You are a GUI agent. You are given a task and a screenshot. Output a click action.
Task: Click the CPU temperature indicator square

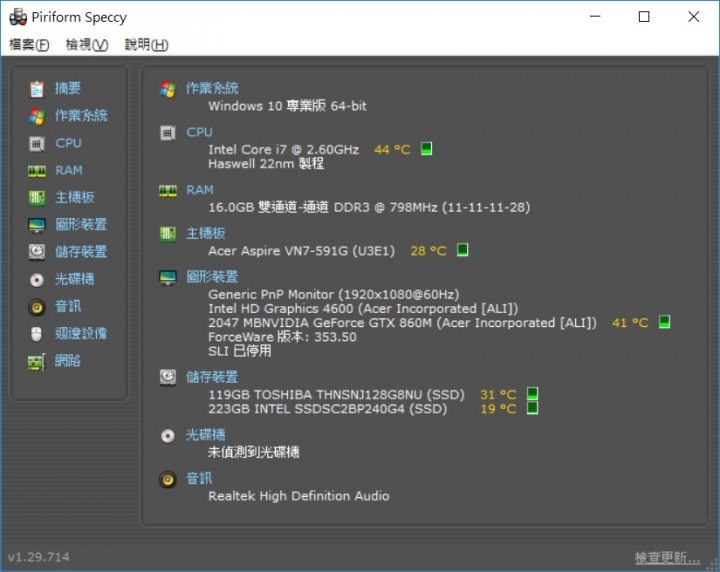(x=427, y=149)
